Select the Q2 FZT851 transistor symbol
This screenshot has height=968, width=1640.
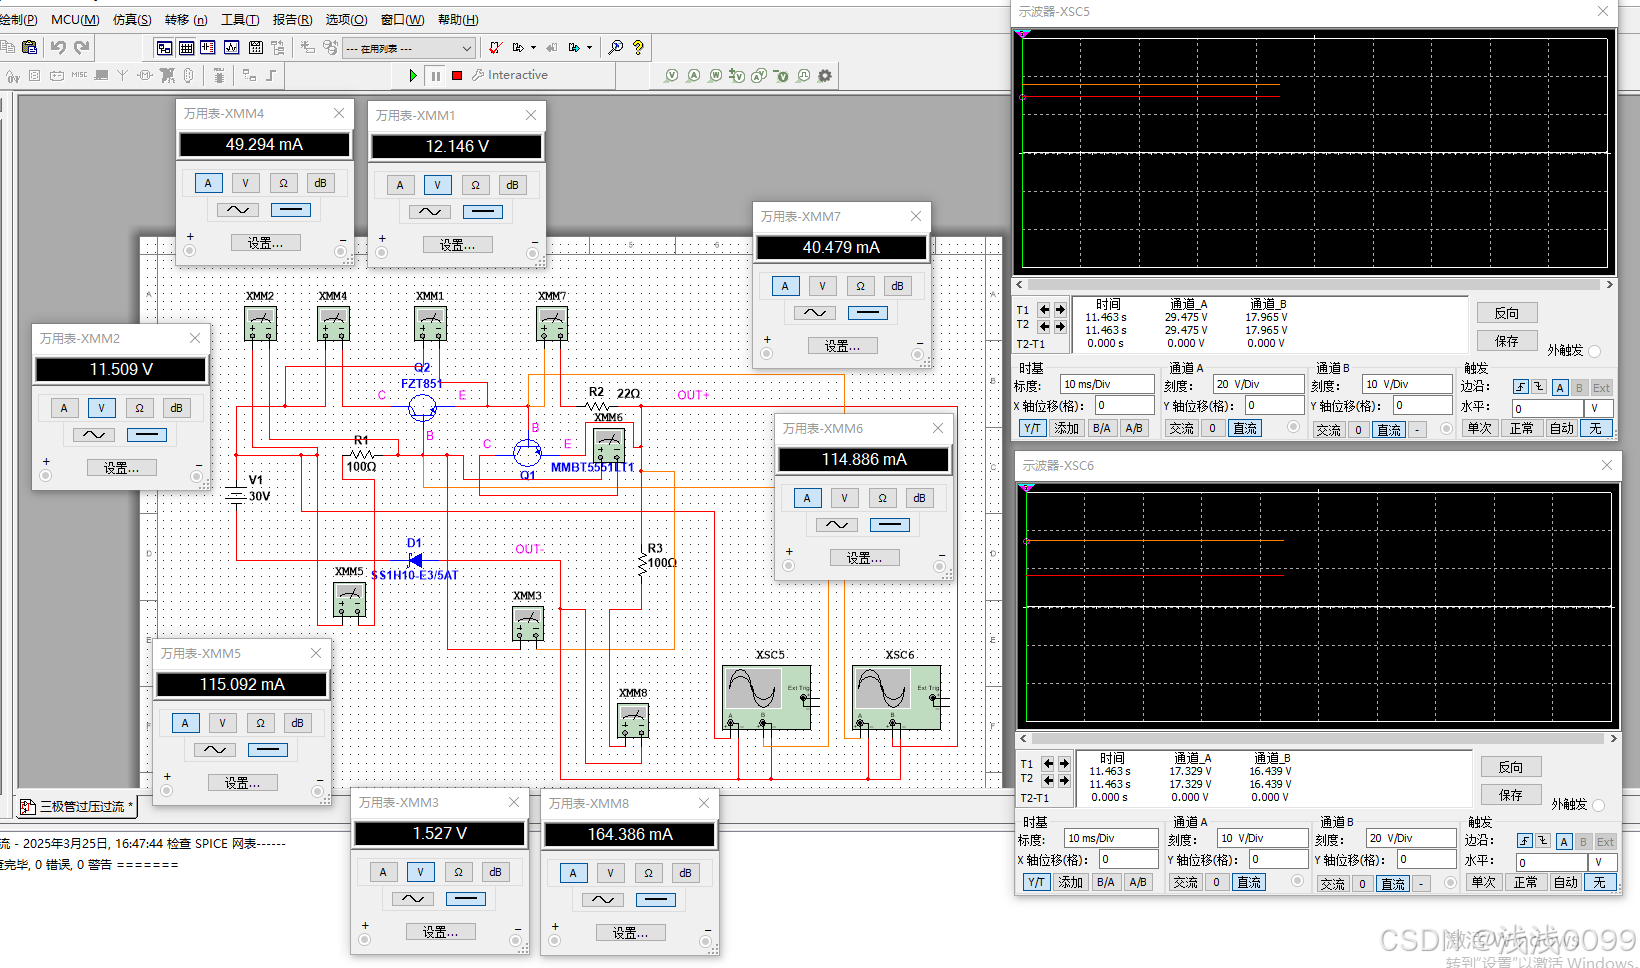point(422,406)
